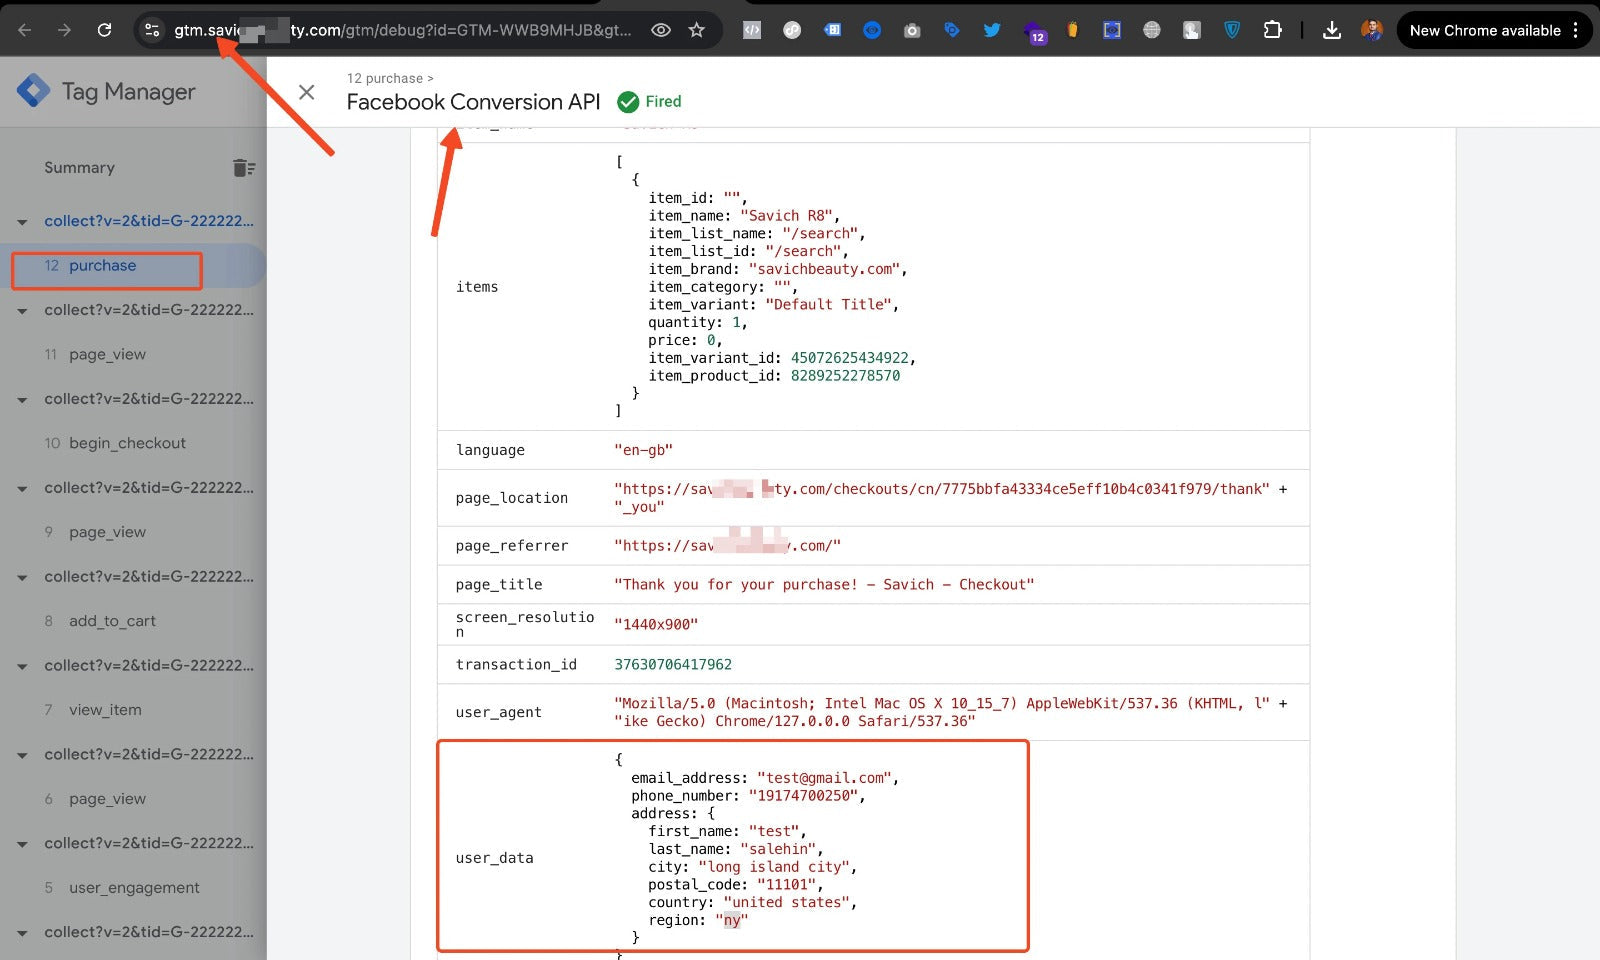Collapse the collect request group above purchase

pos(22,222)
